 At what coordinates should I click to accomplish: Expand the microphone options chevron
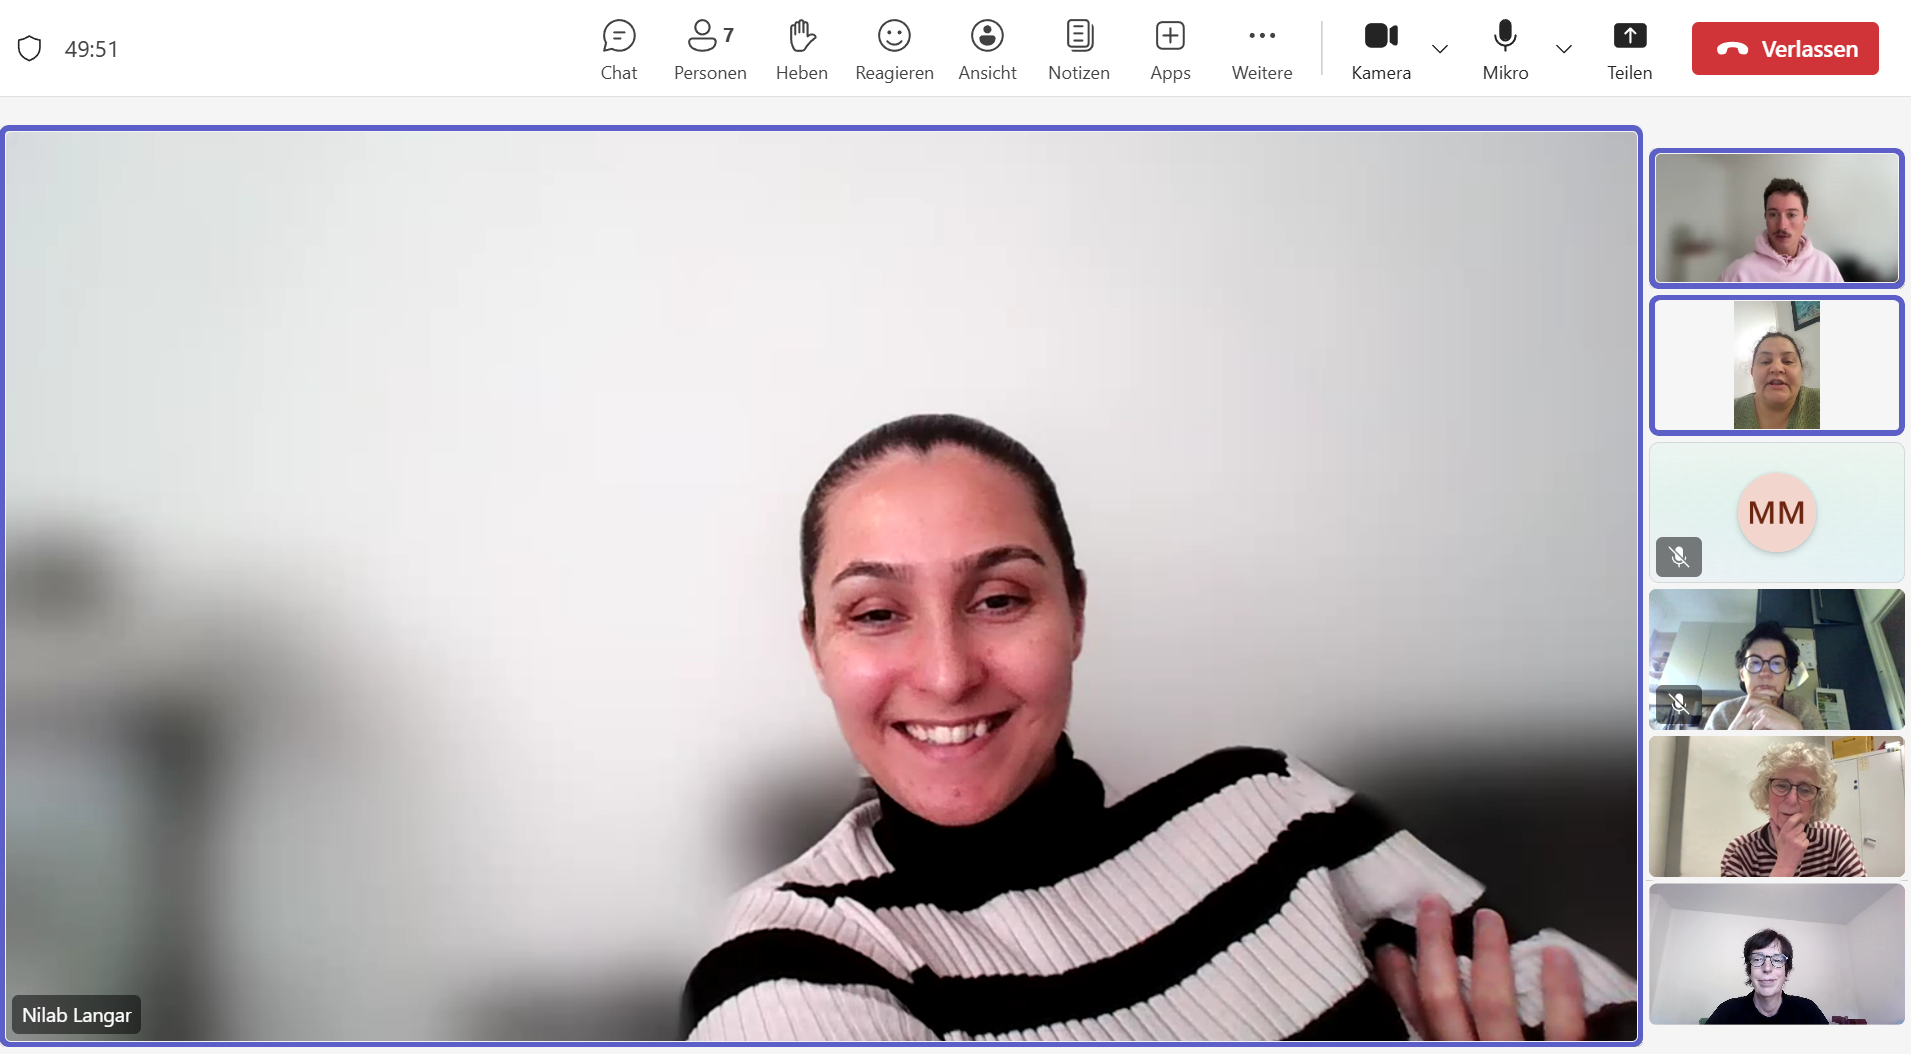pos(1564,49)
